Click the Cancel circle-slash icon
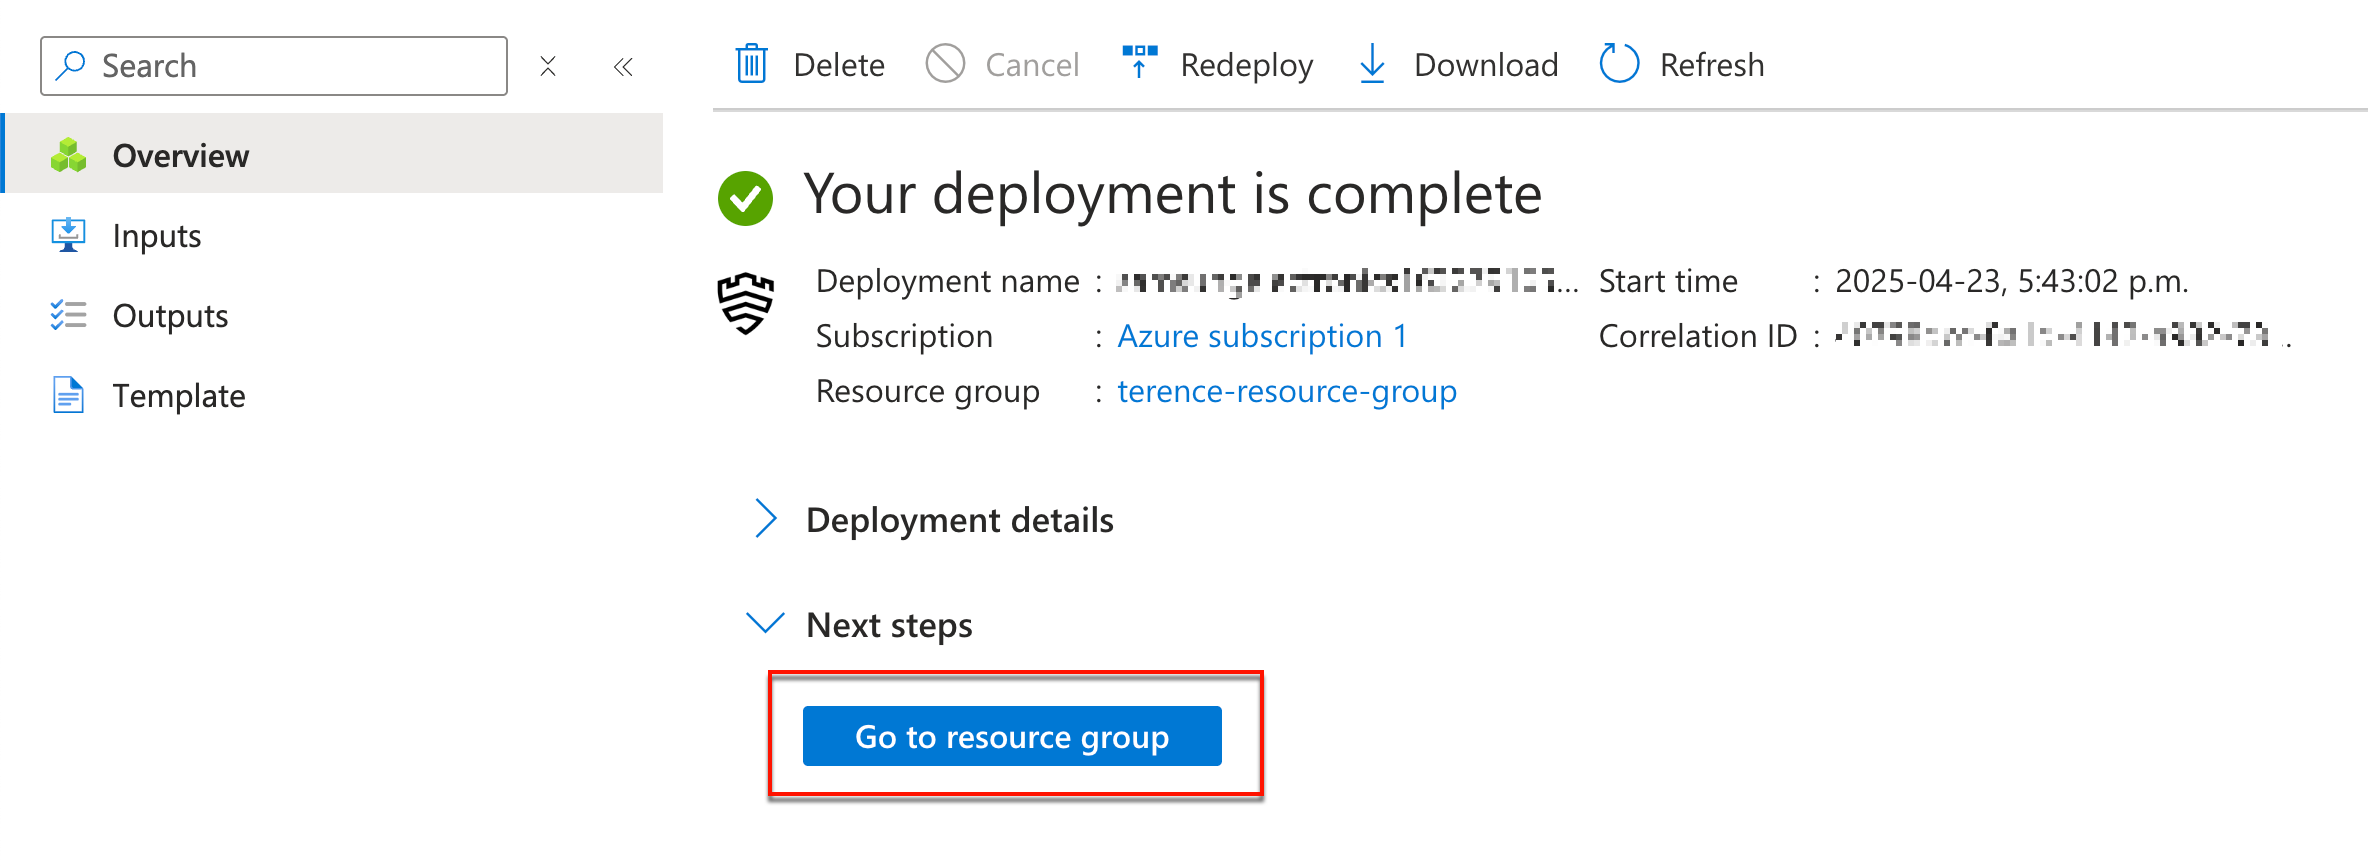The height and width of the screenshot is (868, 2368). tap(945, 65)
